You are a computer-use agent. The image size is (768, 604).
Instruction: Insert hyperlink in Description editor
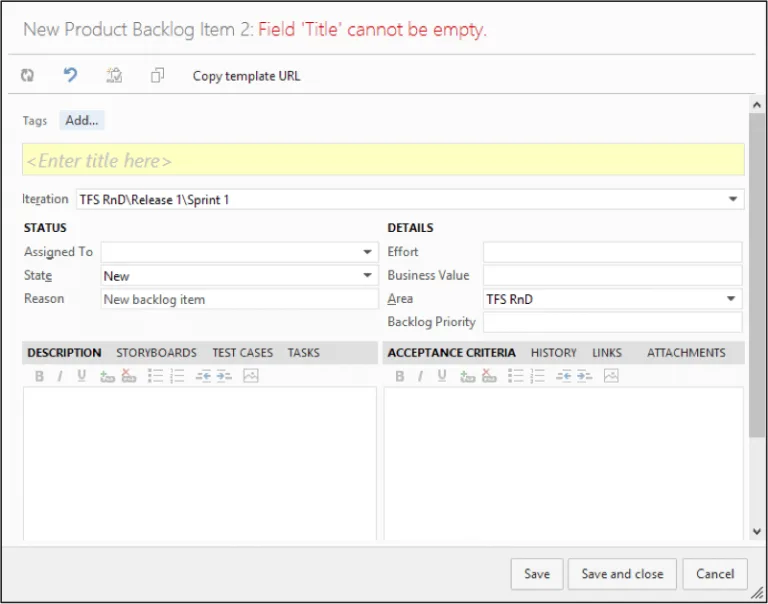pos(107,376)
